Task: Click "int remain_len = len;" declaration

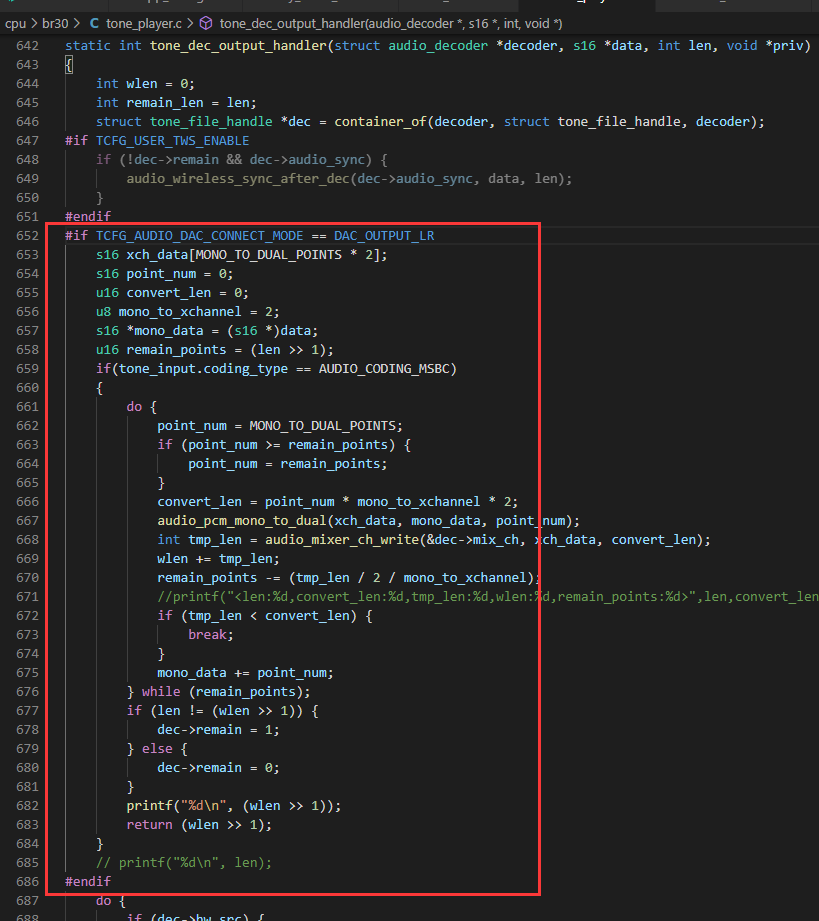Action: tap(176, 103)
